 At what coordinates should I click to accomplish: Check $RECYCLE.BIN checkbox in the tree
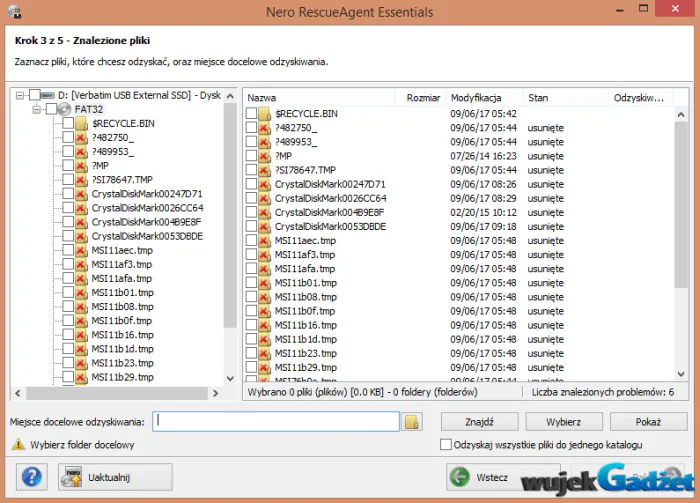click(x=68, y=123)
